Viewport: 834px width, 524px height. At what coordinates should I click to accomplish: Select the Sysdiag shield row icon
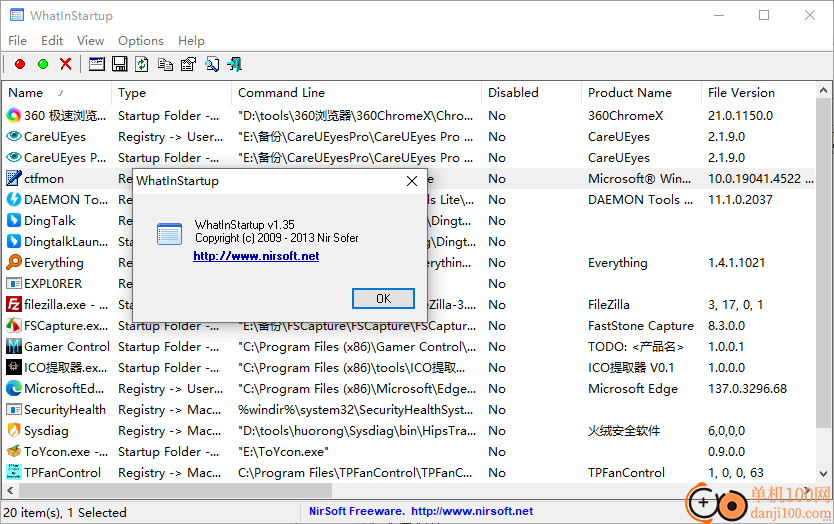[x=13, y=430]
